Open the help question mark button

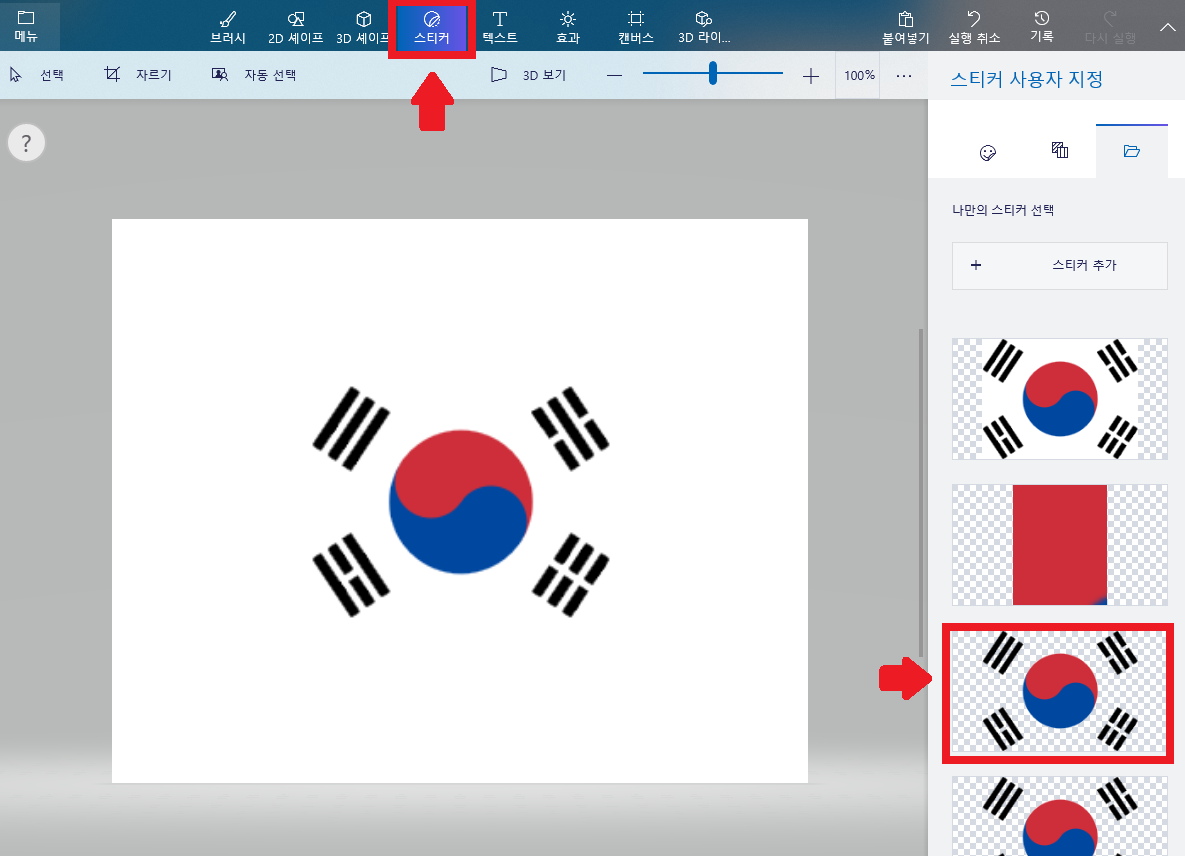(26, 143)
